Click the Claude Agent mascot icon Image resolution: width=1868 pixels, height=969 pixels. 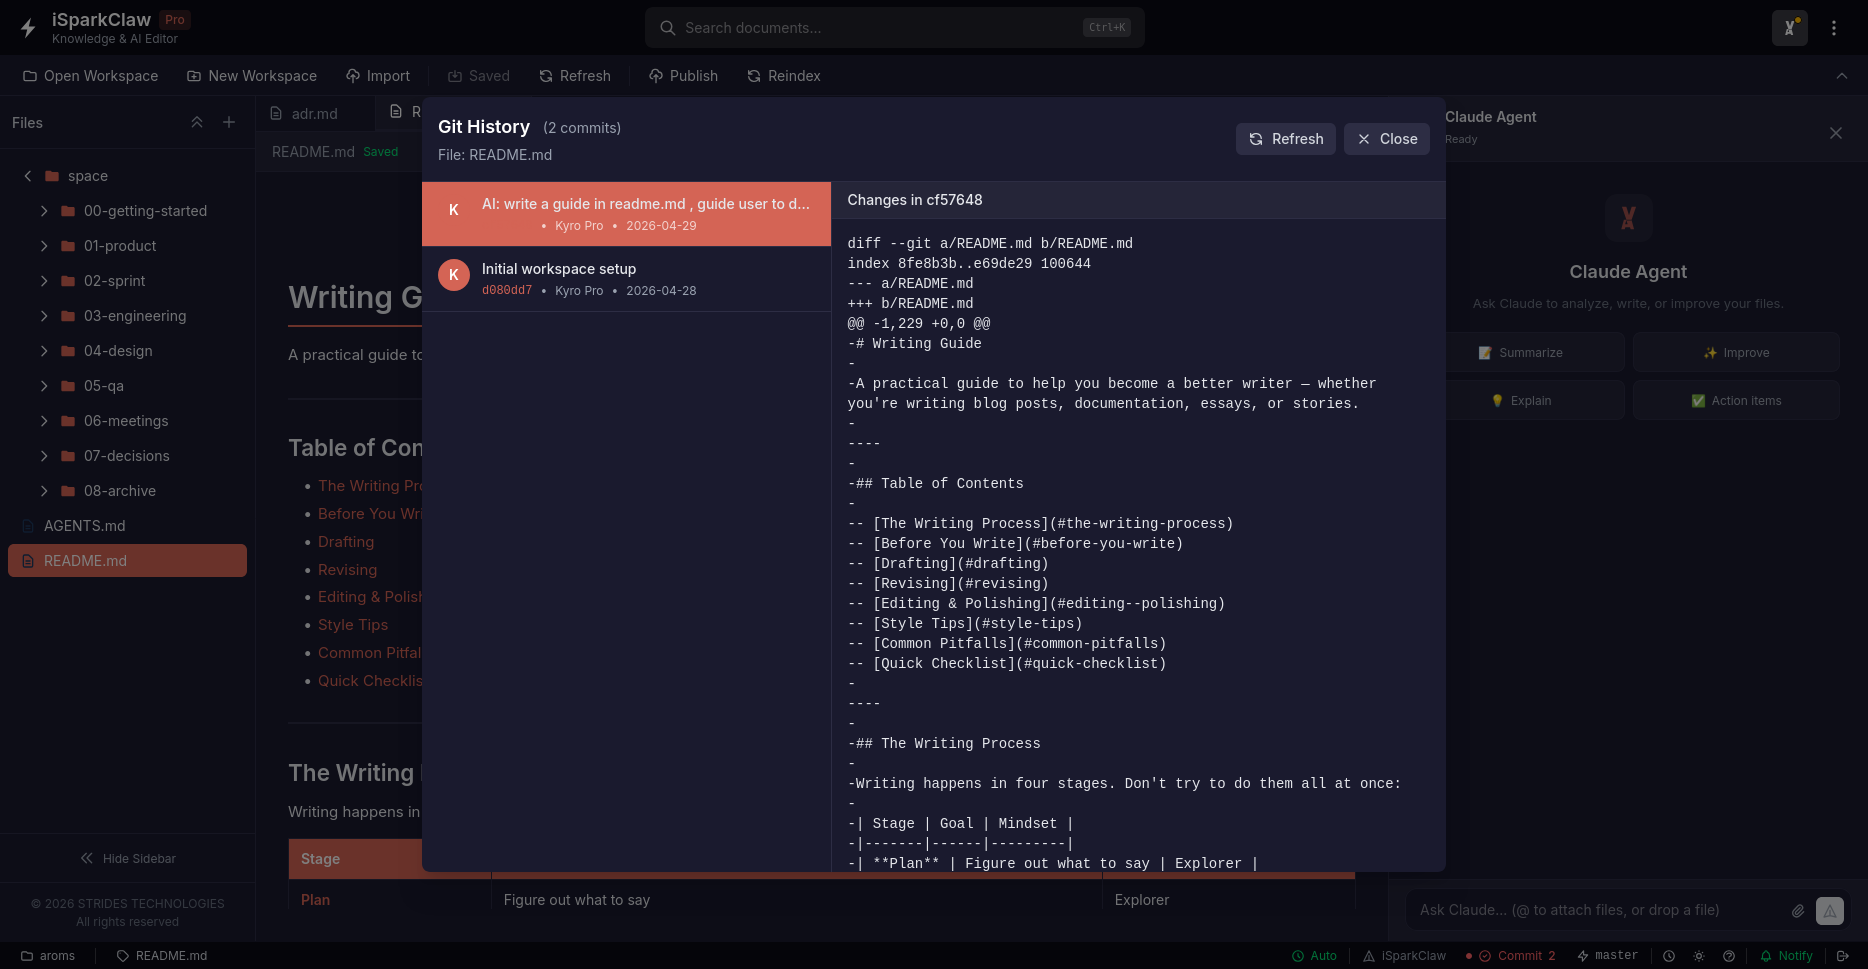click(1628, 218)
